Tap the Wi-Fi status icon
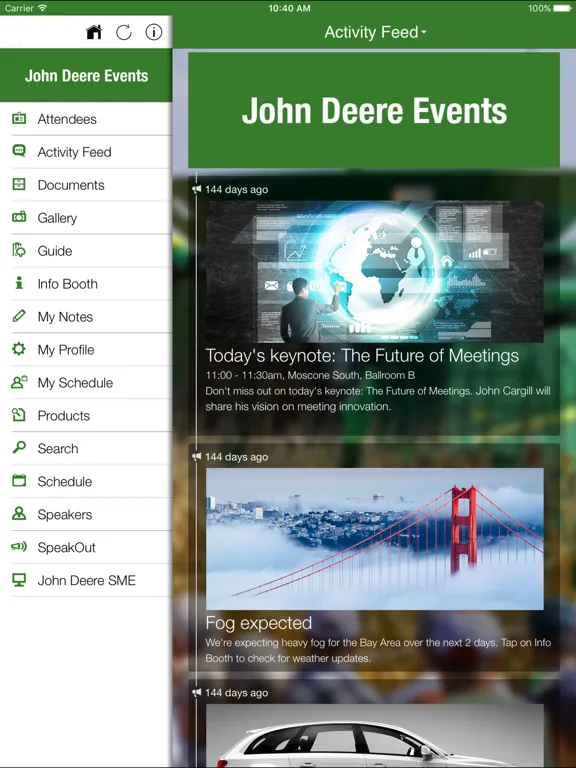 coord(43,8)
